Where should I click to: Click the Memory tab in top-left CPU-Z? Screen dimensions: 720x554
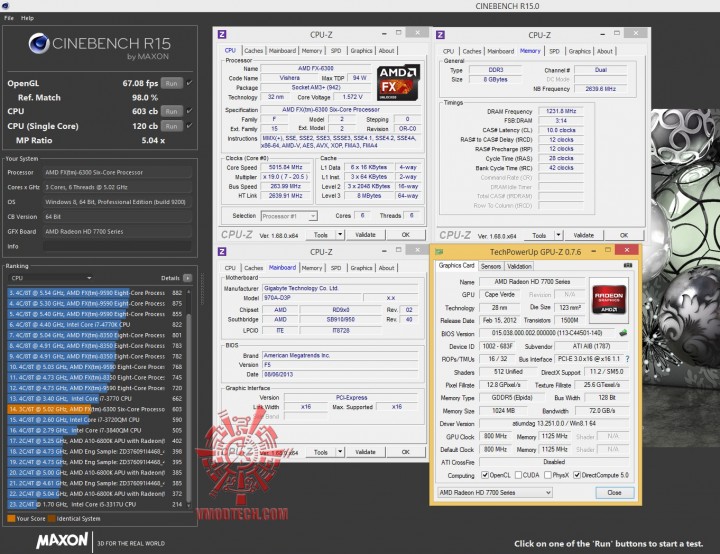click(312, 51)
